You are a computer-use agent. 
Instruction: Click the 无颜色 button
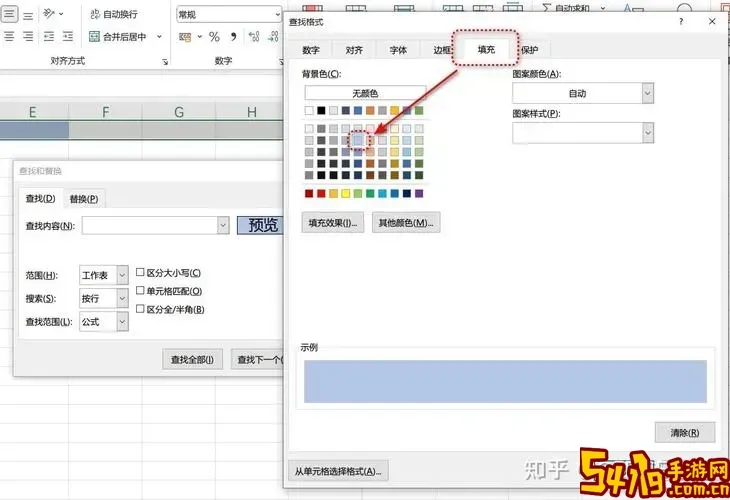click(365, 93)
